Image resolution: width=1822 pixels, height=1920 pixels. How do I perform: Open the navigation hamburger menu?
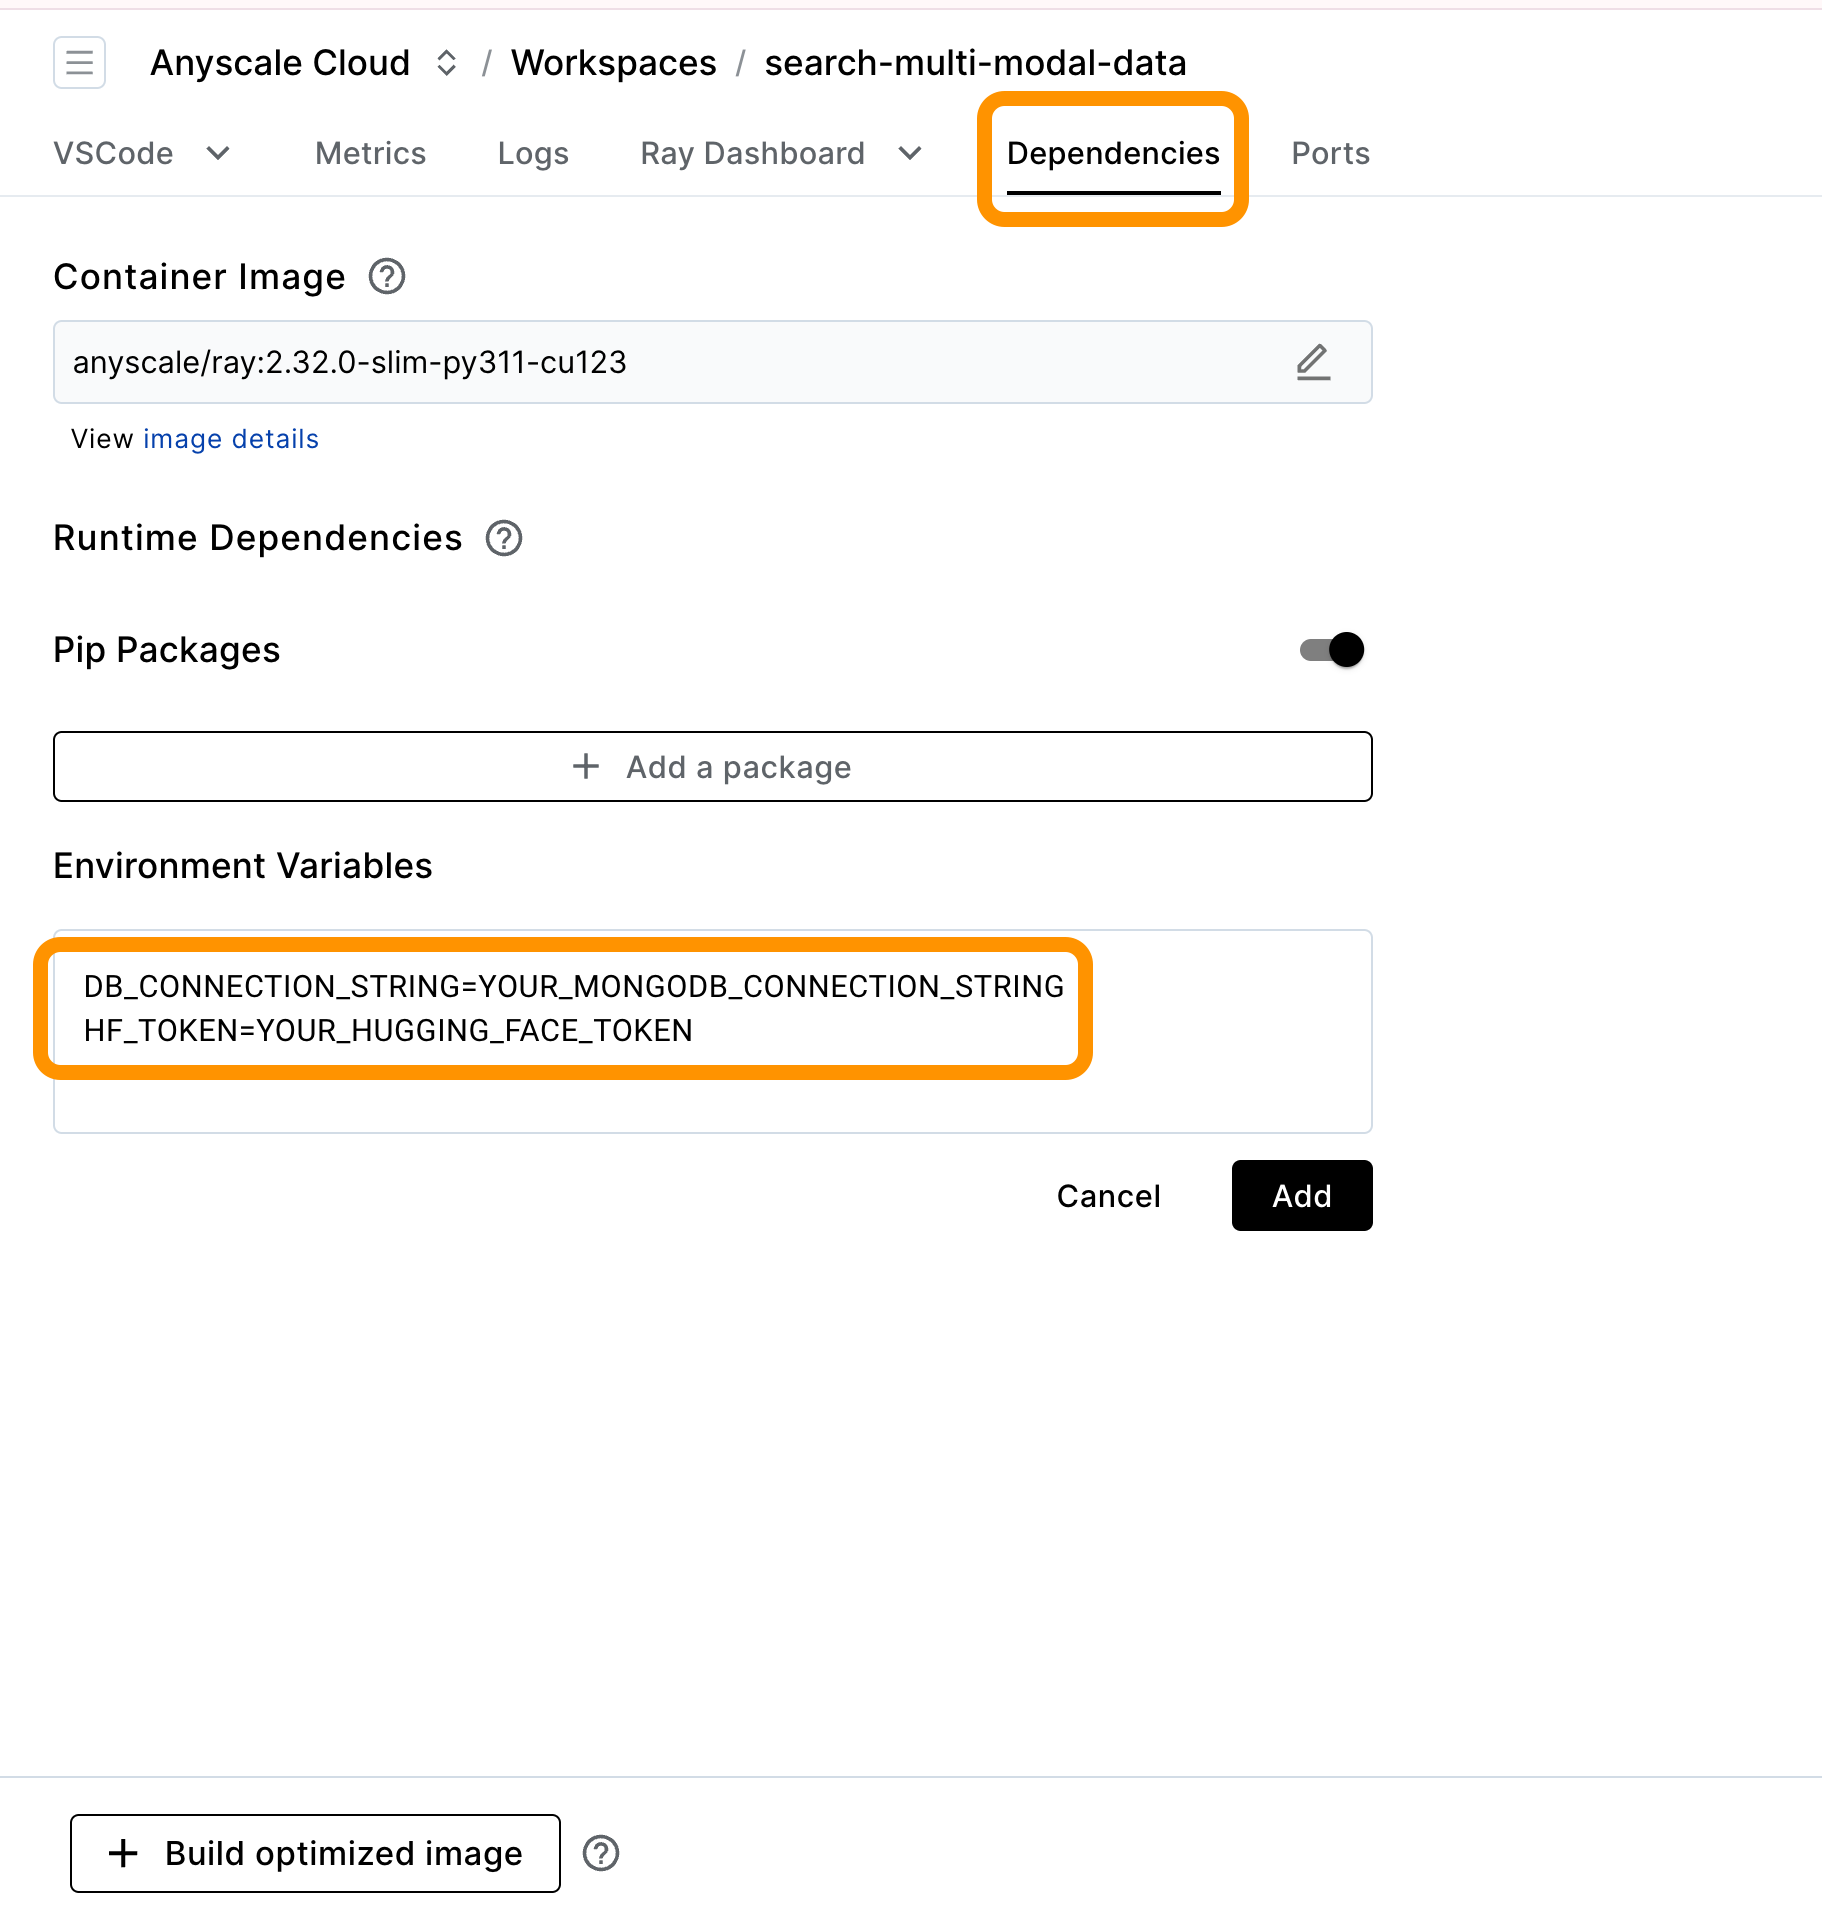click(79, 62)
